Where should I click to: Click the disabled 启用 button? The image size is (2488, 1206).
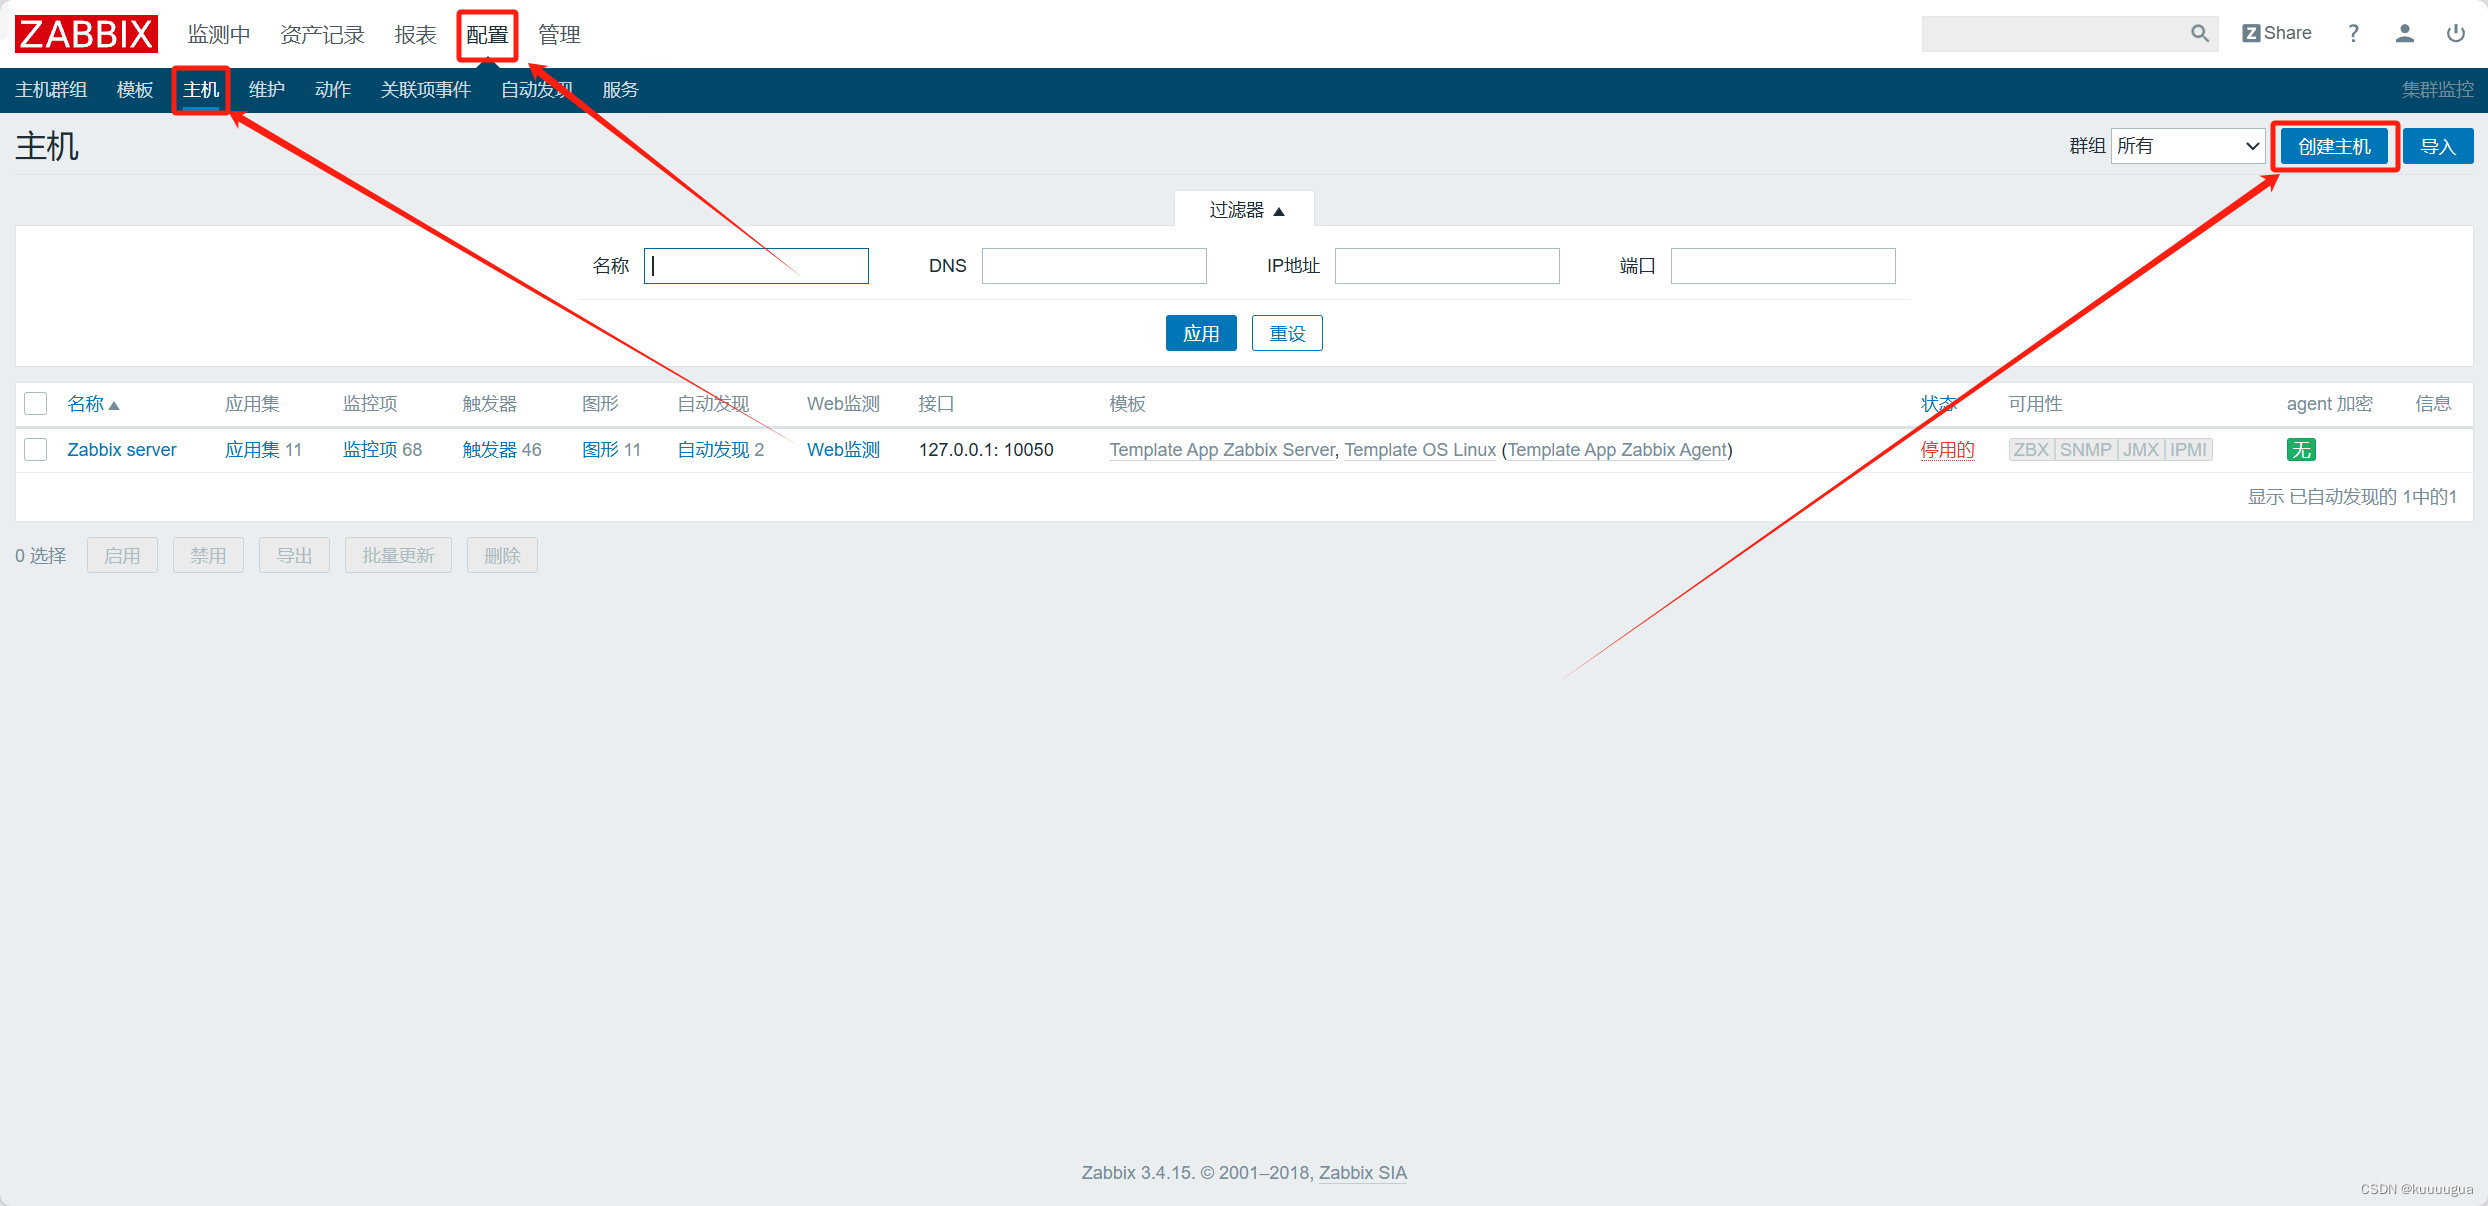click(122, 555)
